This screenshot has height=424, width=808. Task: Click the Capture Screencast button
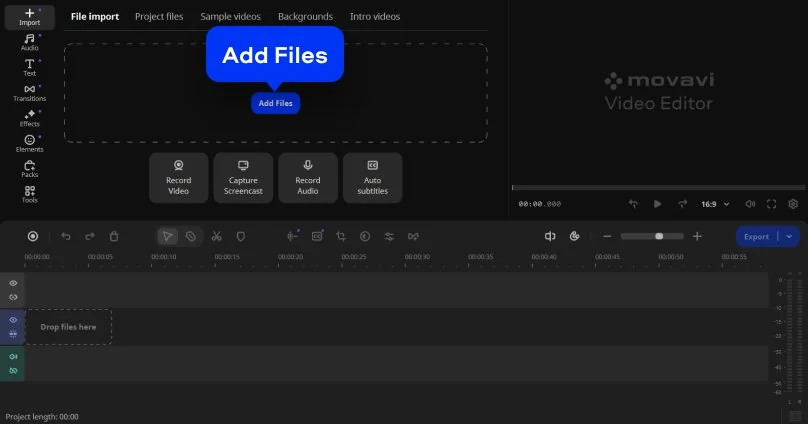(243, 177)
